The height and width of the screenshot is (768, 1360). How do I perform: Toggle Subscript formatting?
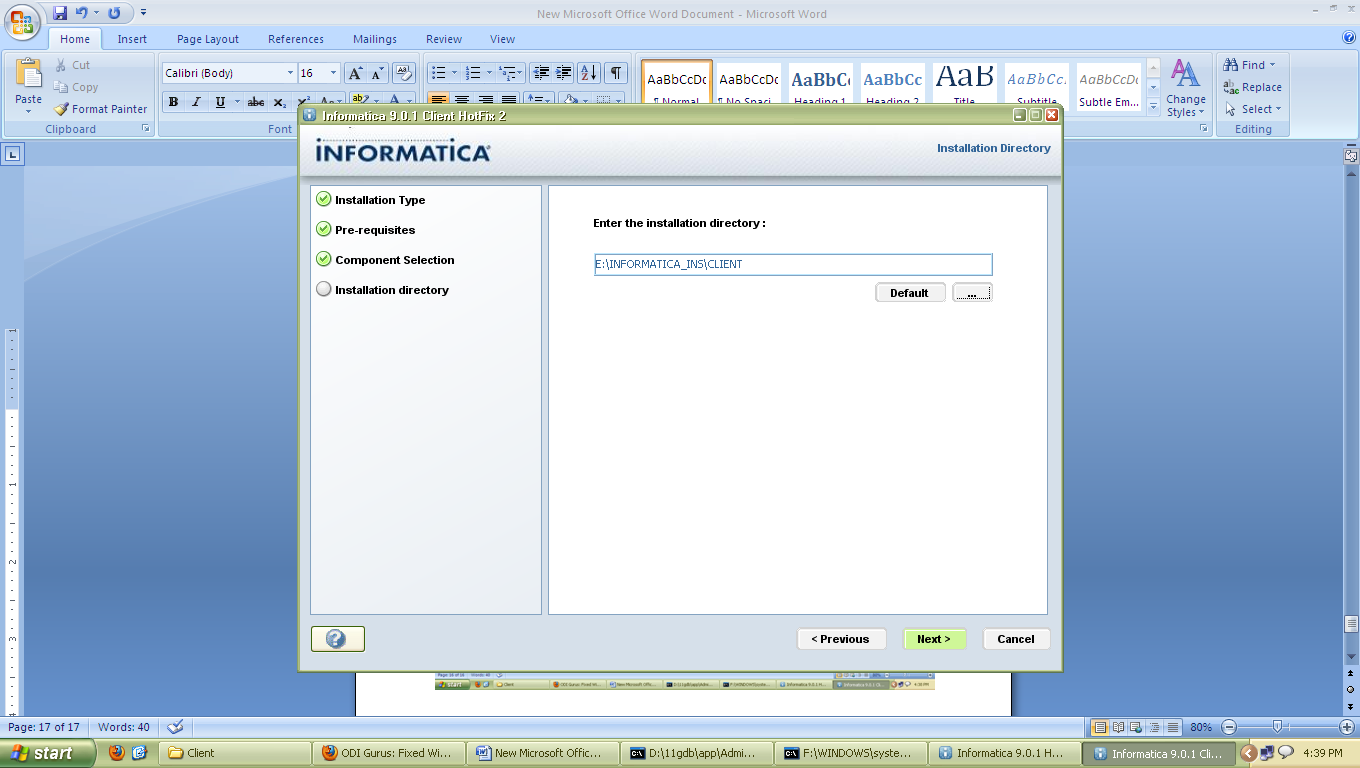(279, 102)
